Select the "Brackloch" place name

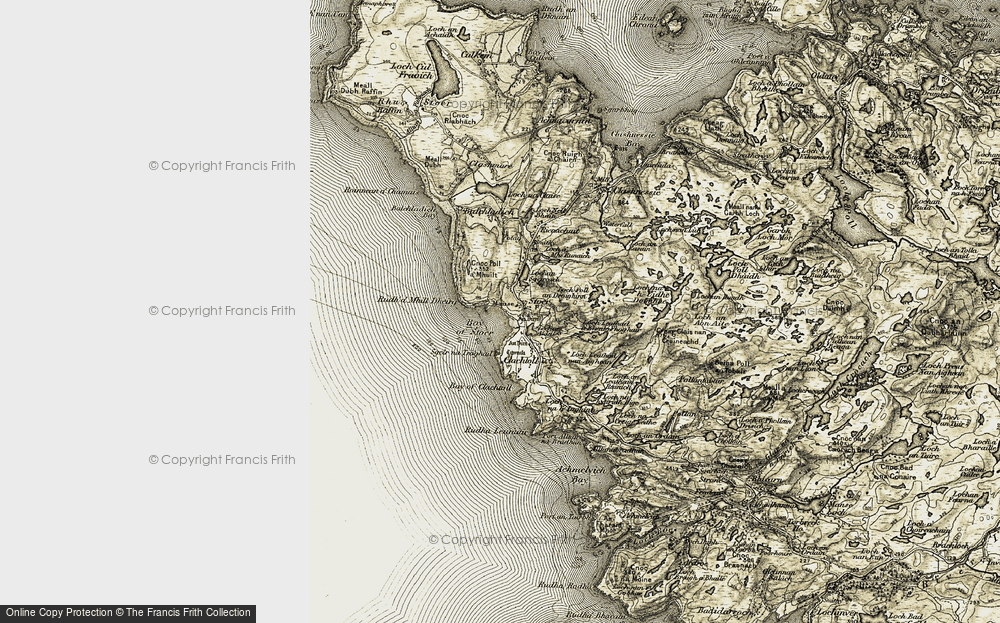tap(950, 546)
